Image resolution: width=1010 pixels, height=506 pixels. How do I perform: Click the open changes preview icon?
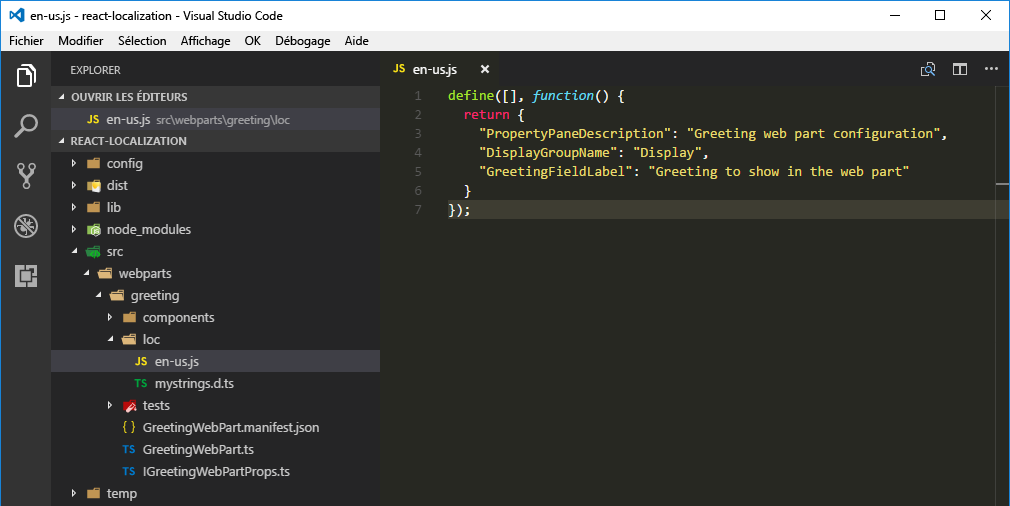point(928,70)
